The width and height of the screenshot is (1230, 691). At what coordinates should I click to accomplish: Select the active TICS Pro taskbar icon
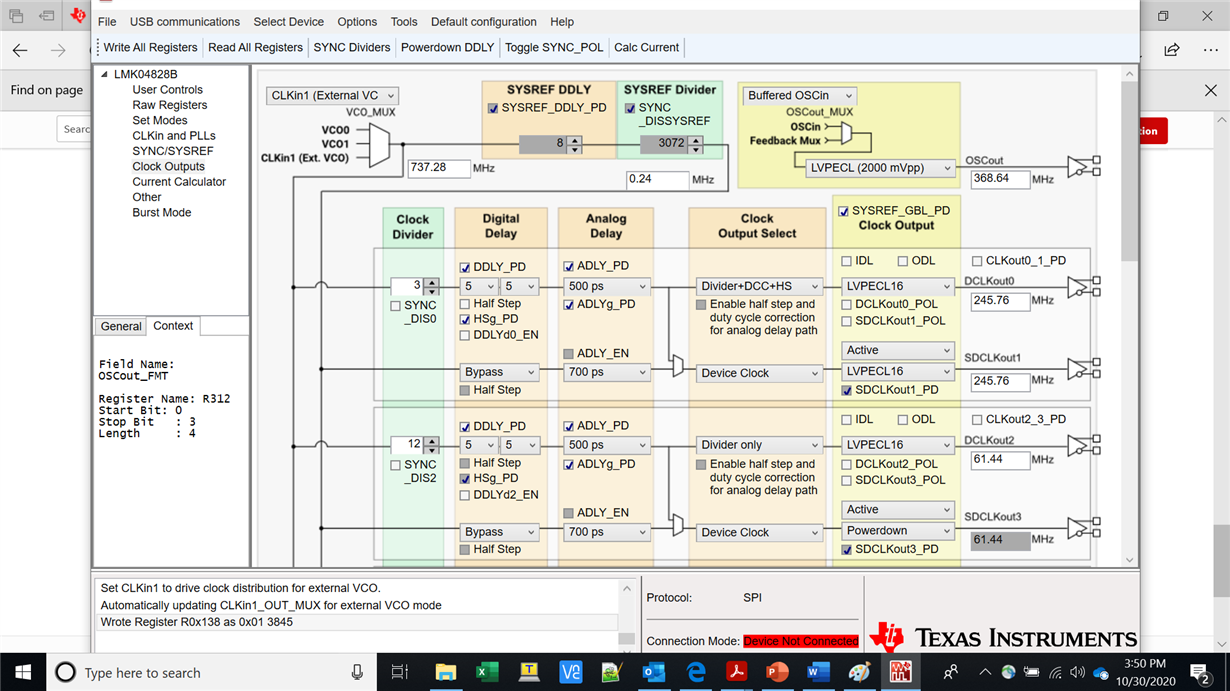click(x=901, y=672)
